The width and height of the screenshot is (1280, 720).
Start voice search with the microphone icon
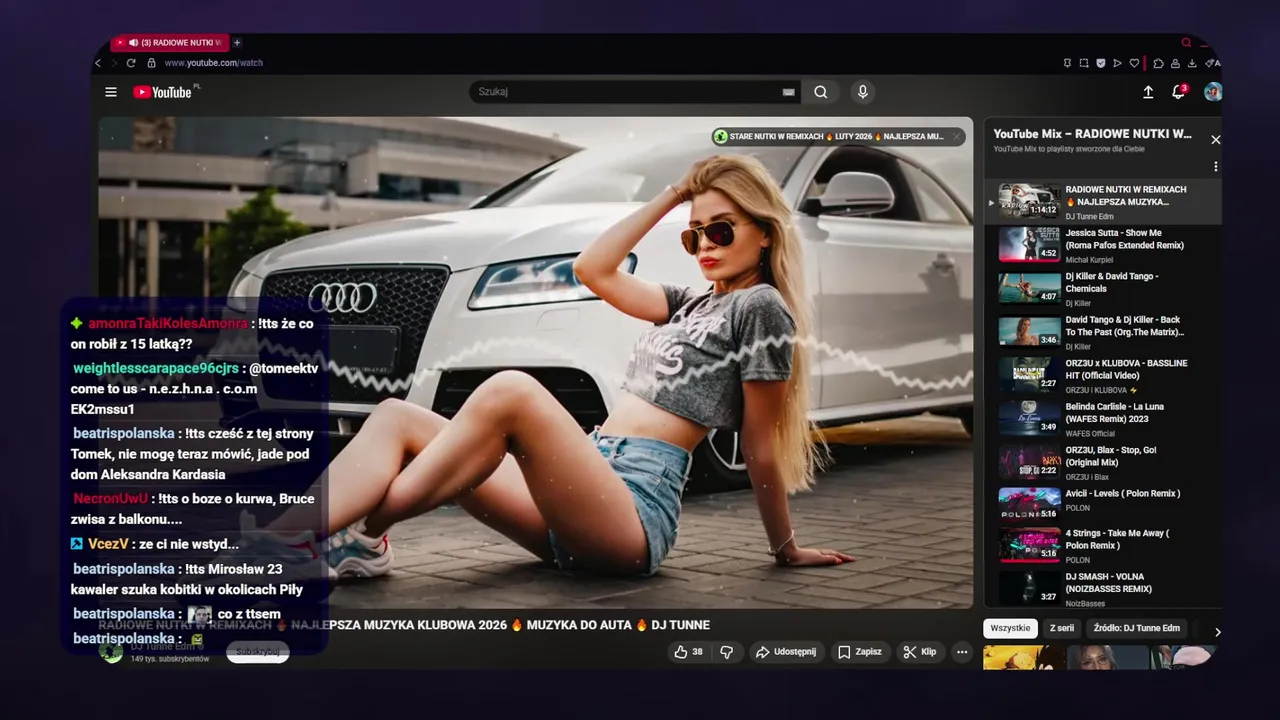pos(862,92)
